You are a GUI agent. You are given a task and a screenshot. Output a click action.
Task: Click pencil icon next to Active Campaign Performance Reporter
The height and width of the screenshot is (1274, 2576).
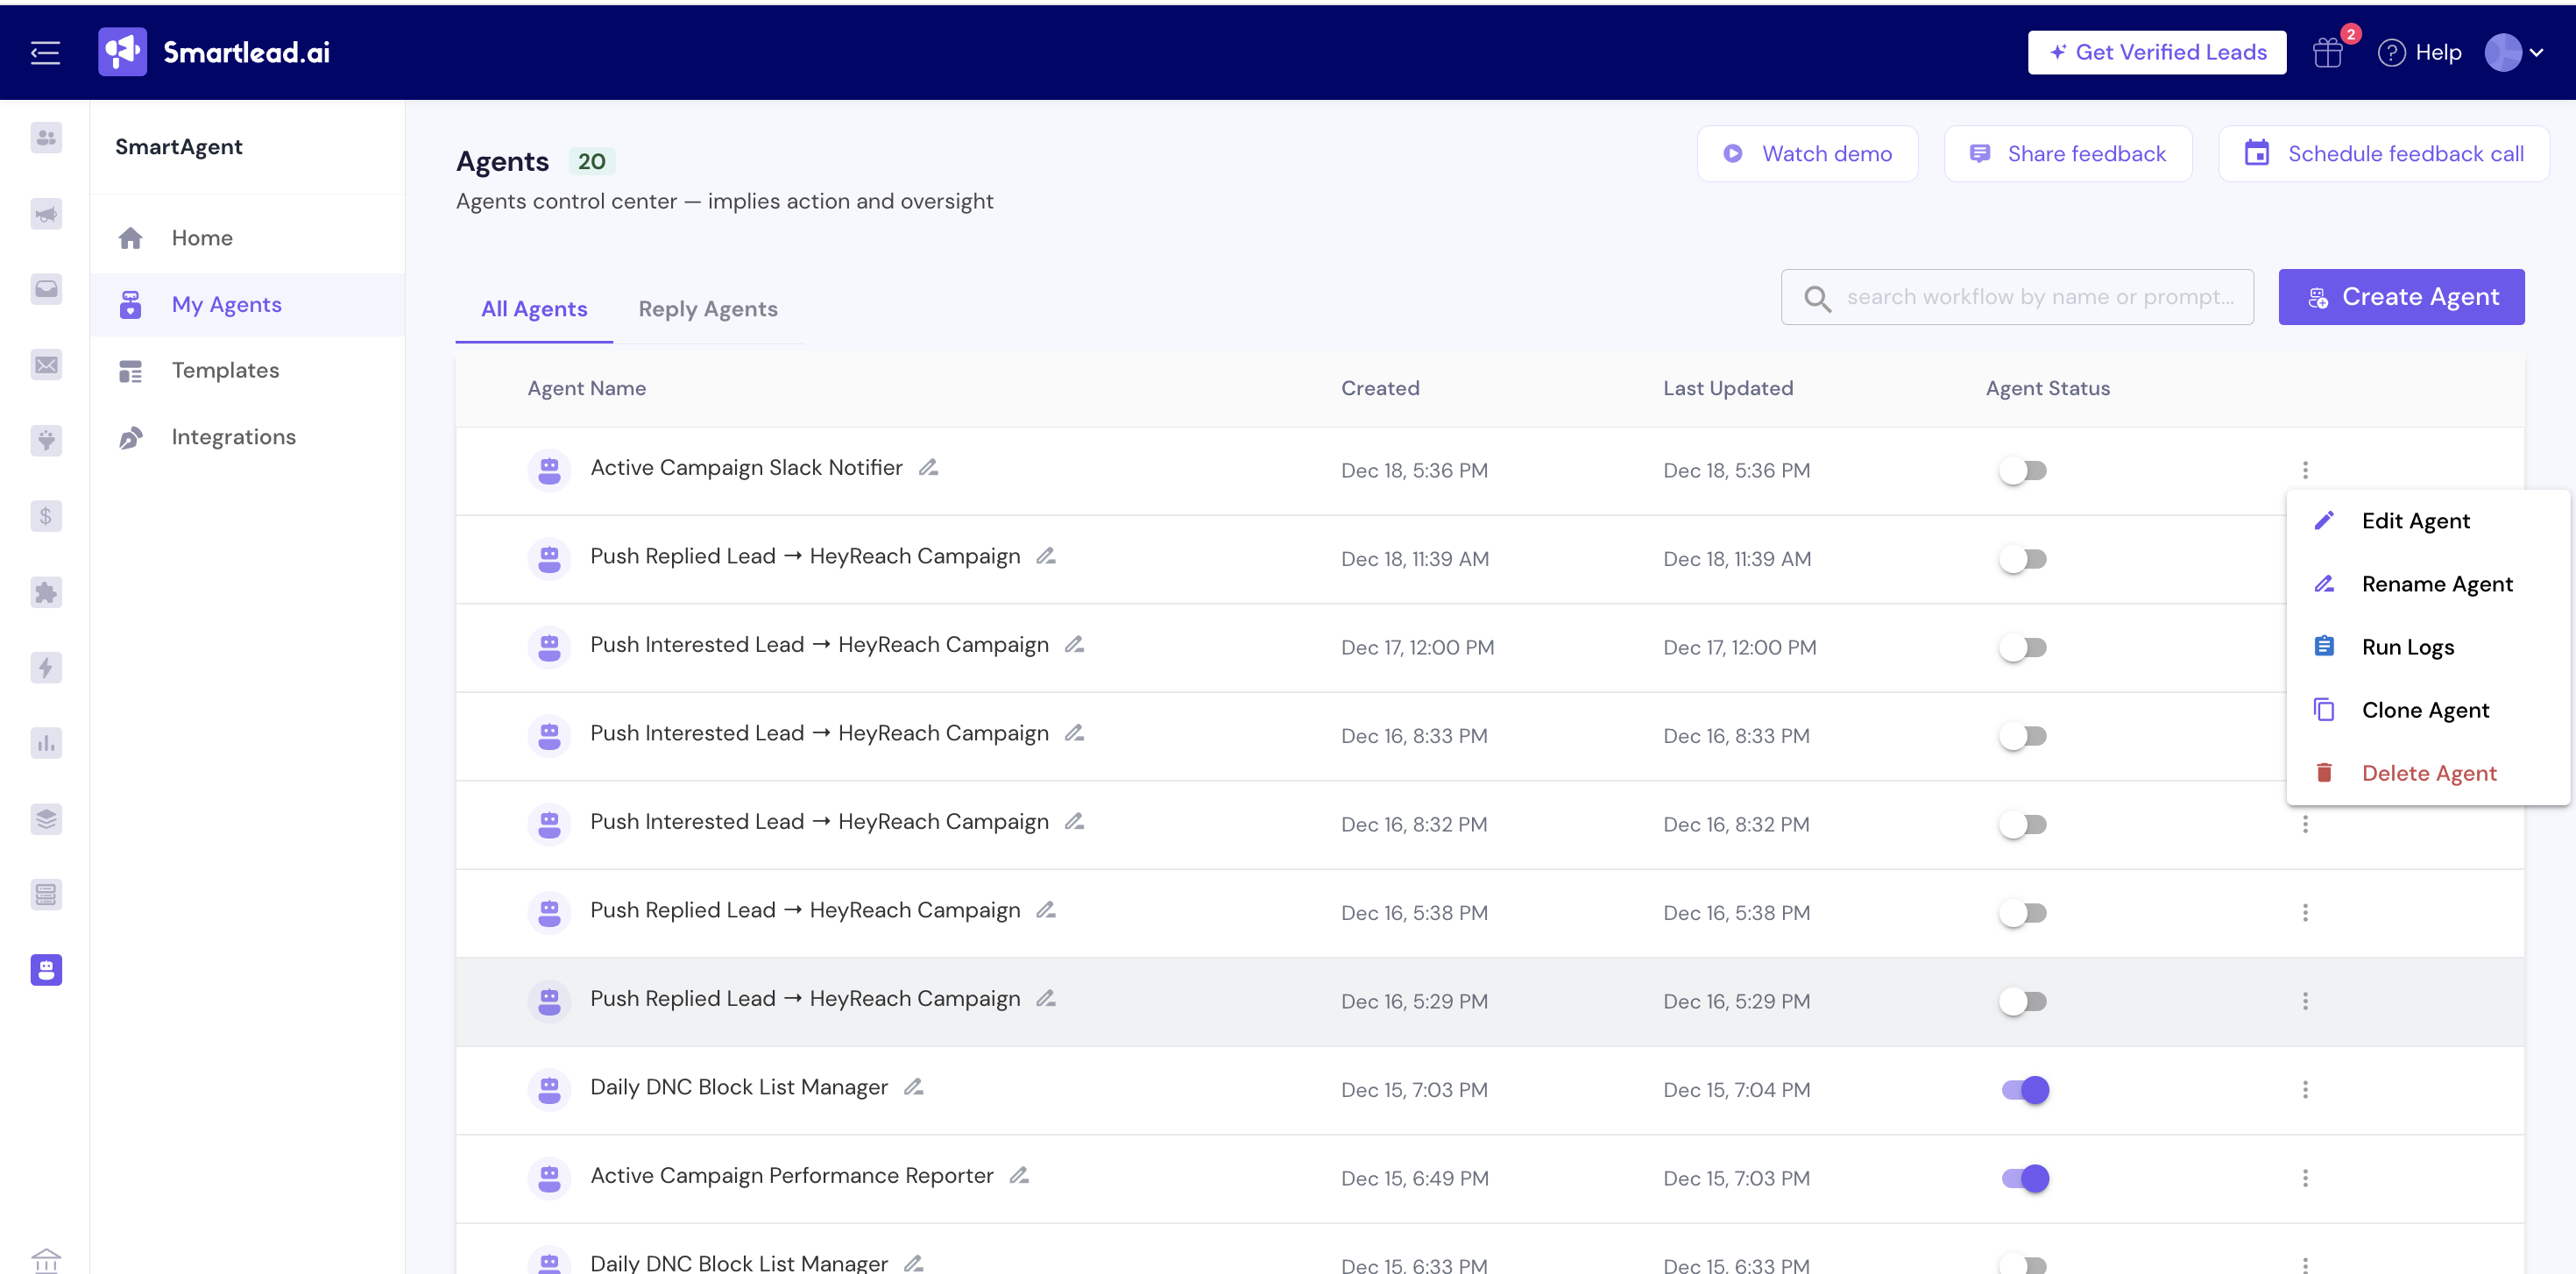1019,1175
